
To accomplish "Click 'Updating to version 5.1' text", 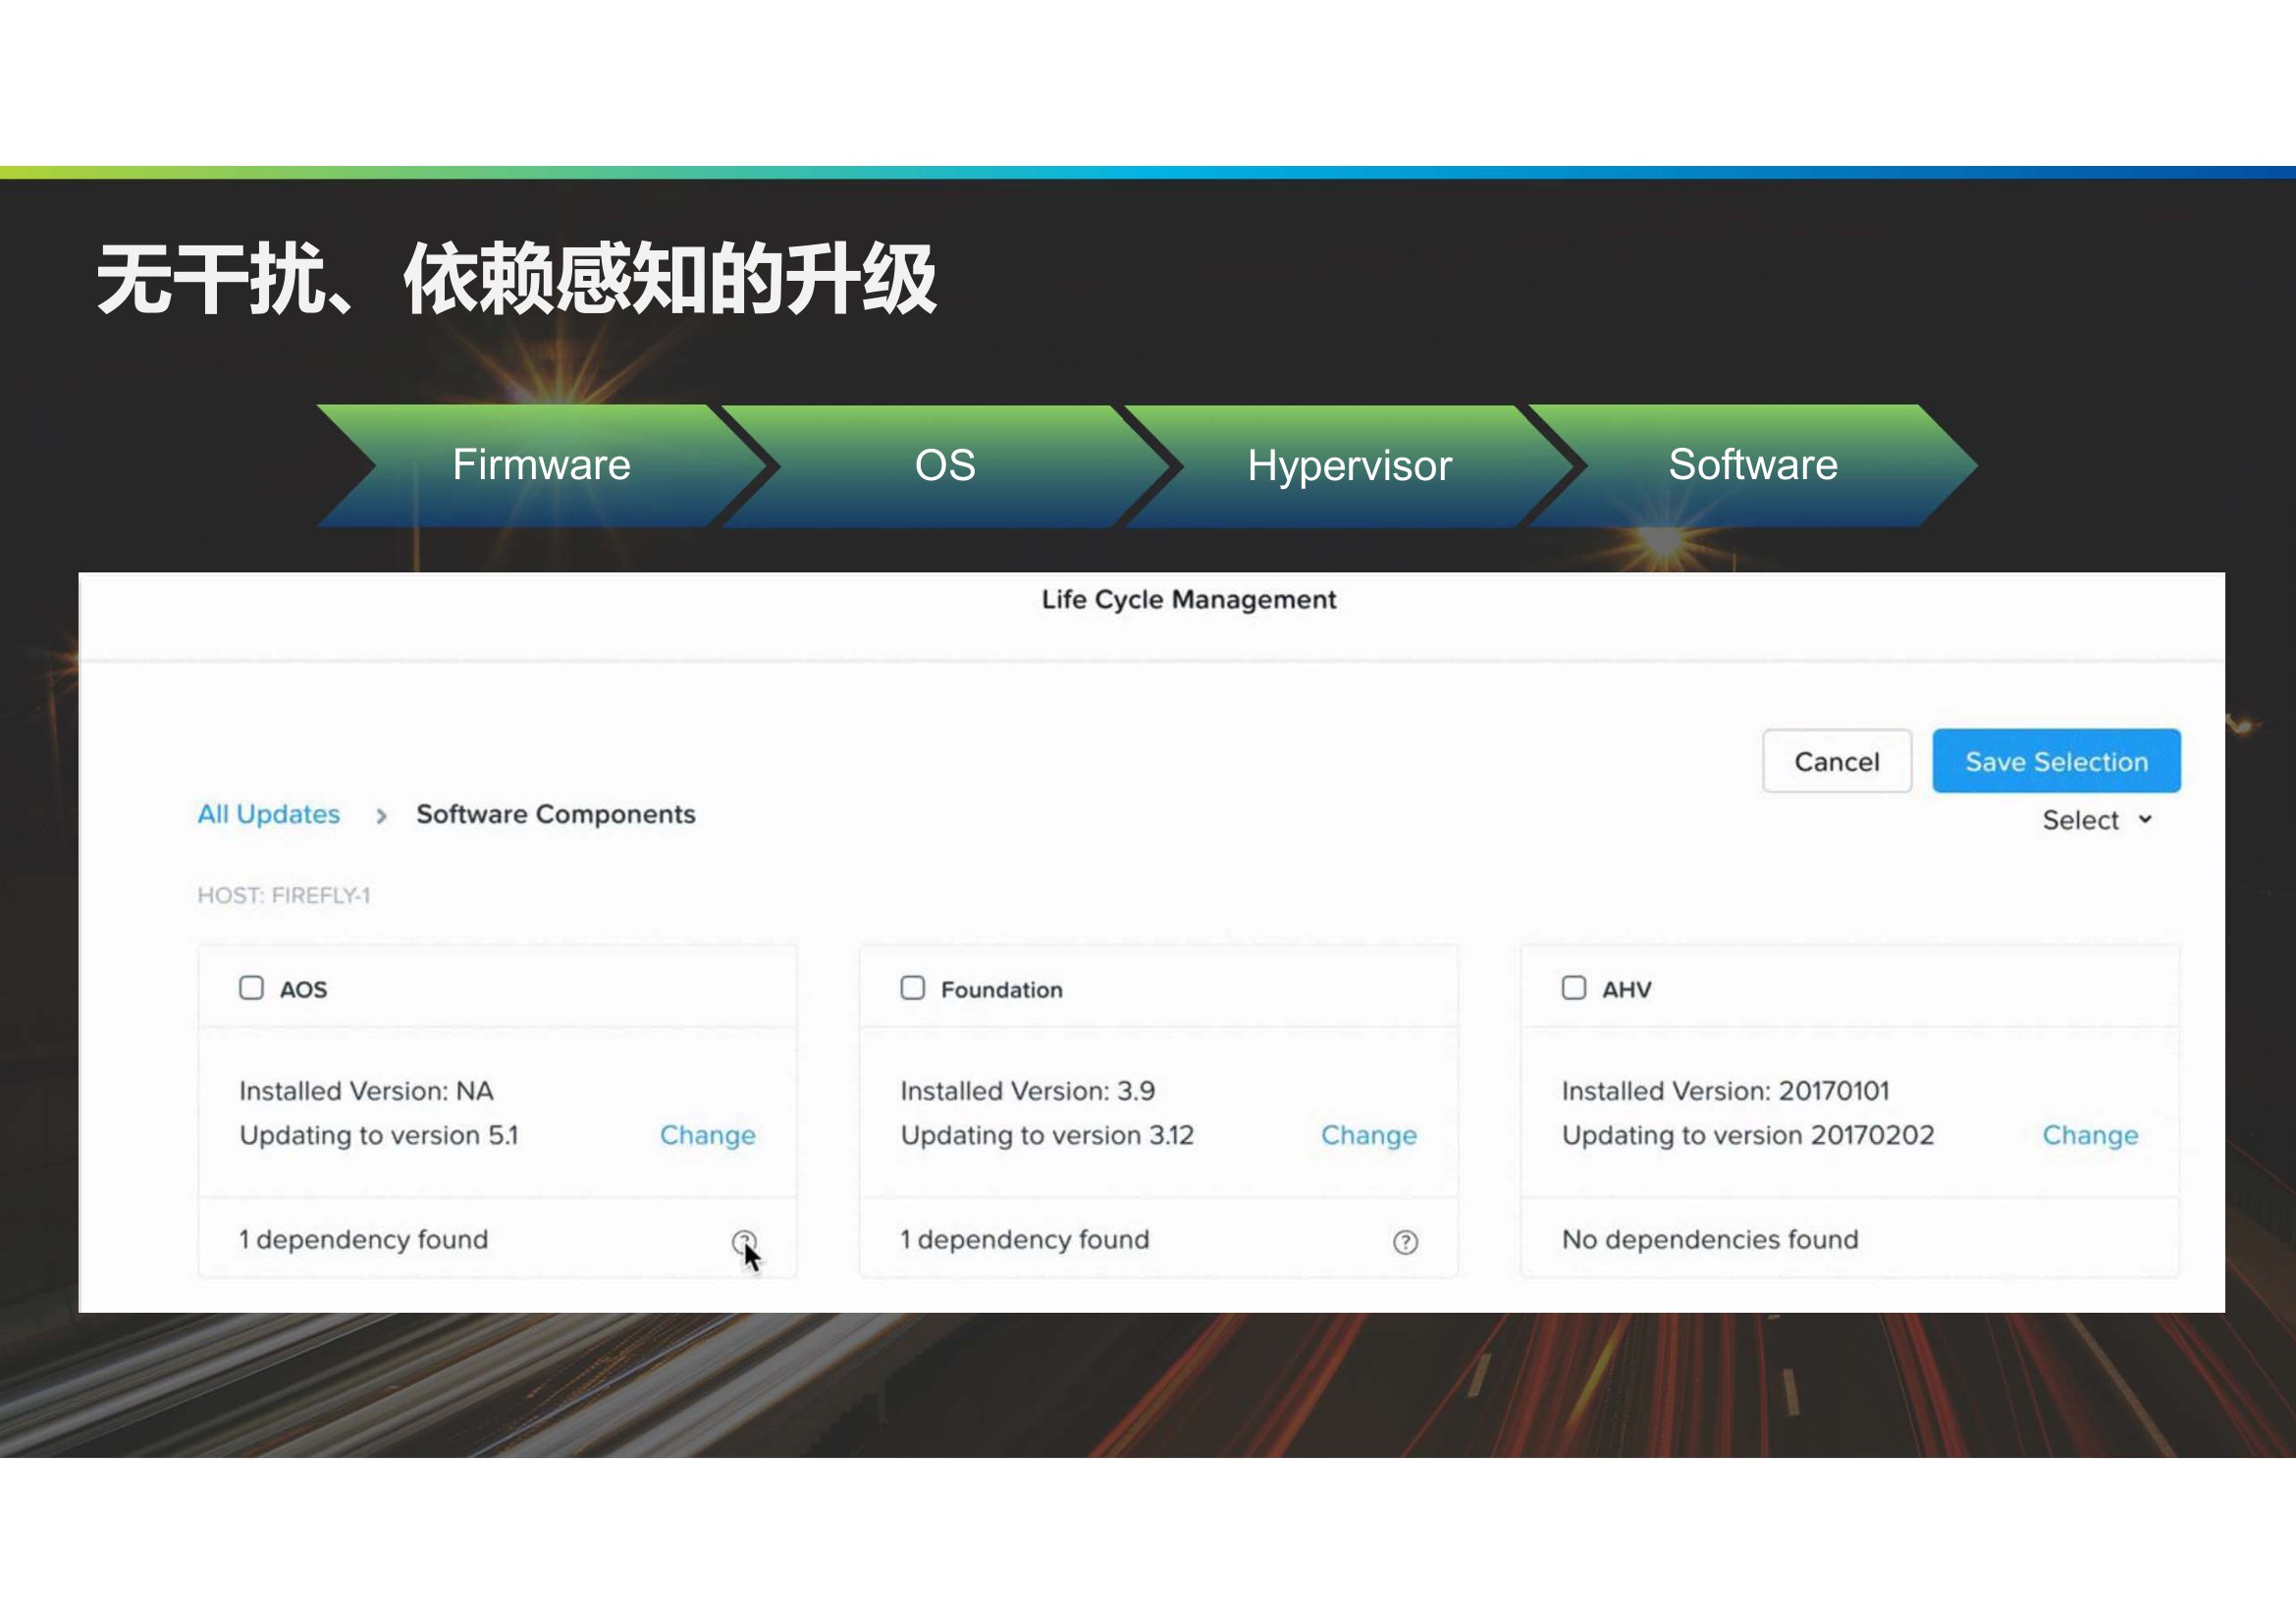I will tap(378, 1135).
